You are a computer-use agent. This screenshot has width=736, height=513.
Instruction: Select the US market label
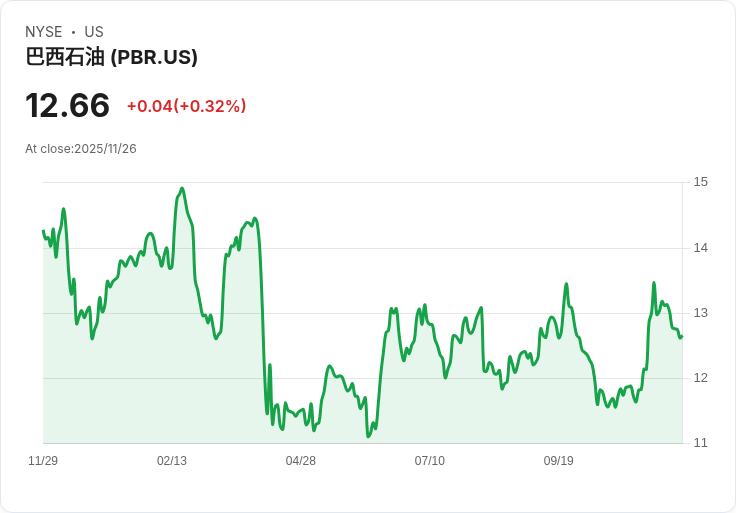pyautogui.click(x=94, y=32)
